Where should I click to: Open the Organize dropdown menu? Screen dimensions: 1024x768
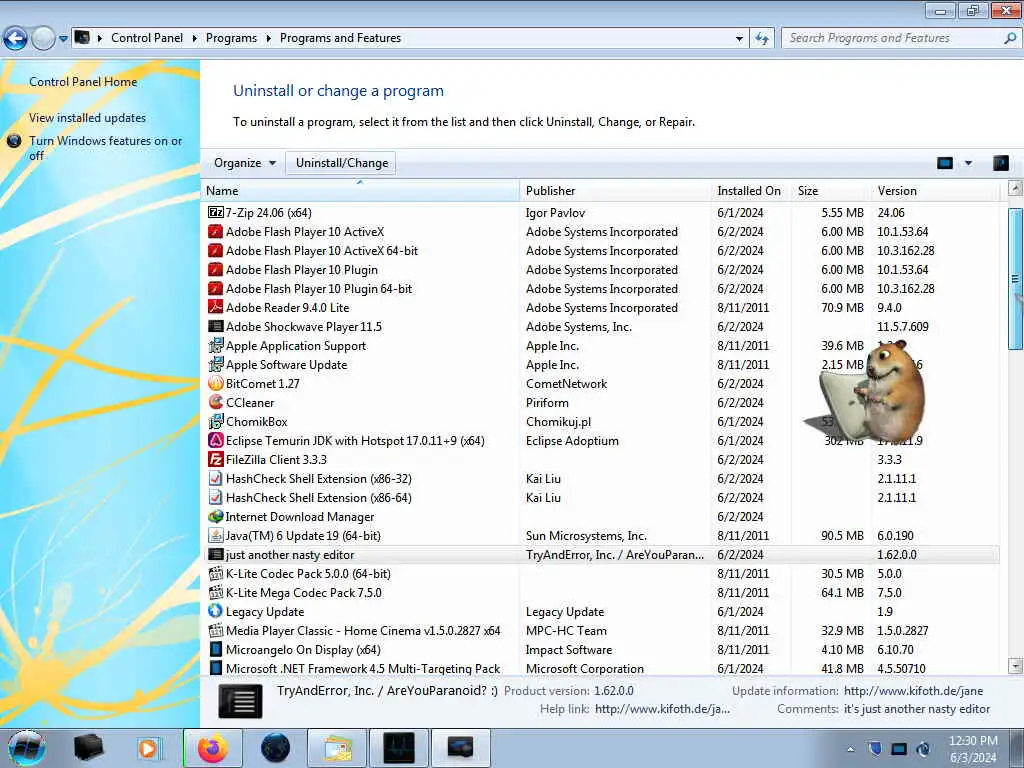pyautogui.click(x=244, y=163)
